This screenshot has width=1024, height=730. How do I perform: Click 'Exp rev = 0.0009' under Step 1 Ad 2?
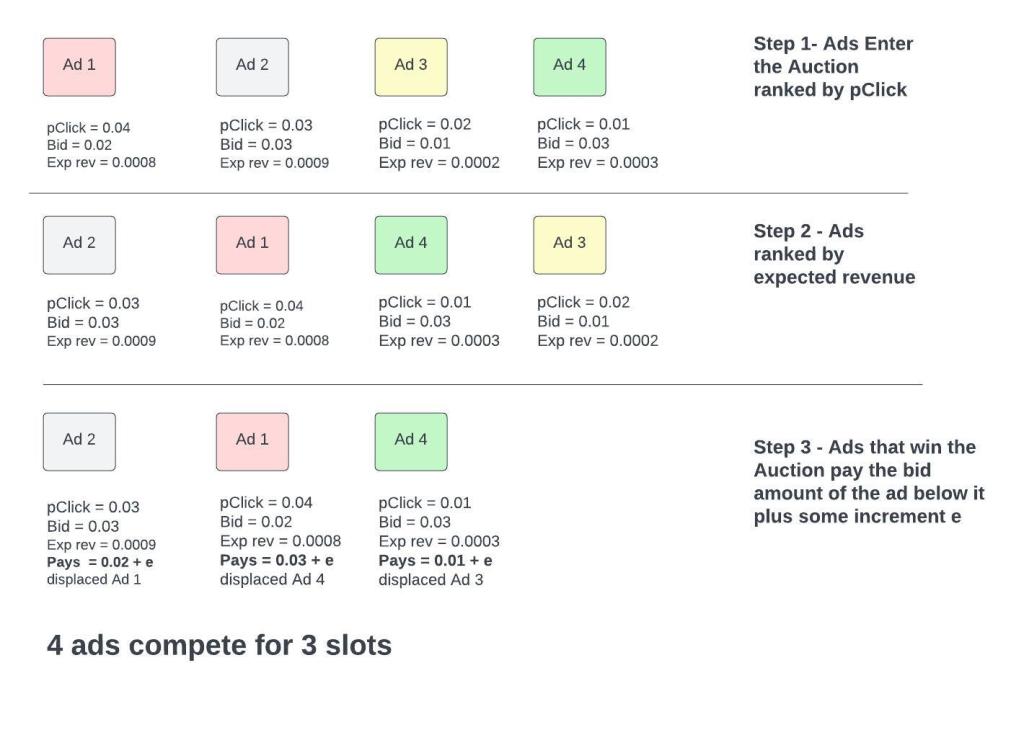(274, 163)
